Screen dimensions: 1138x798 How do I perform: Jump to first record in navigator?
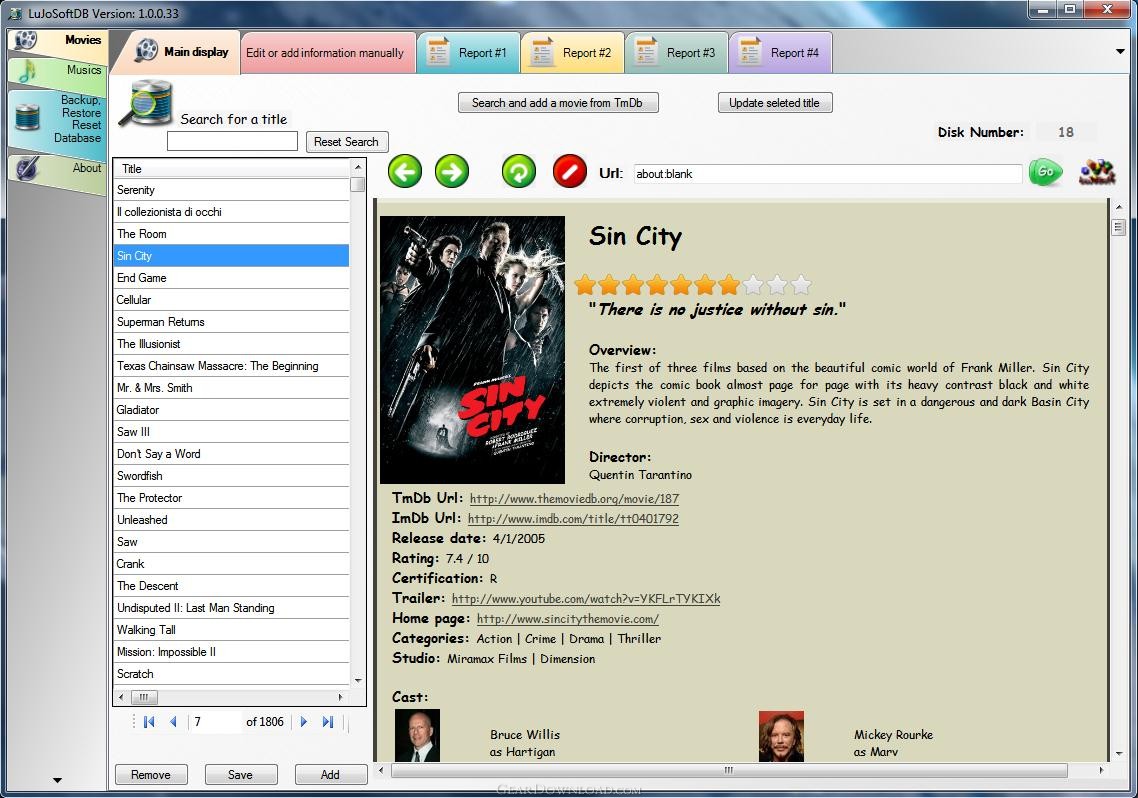pos(150,722)
